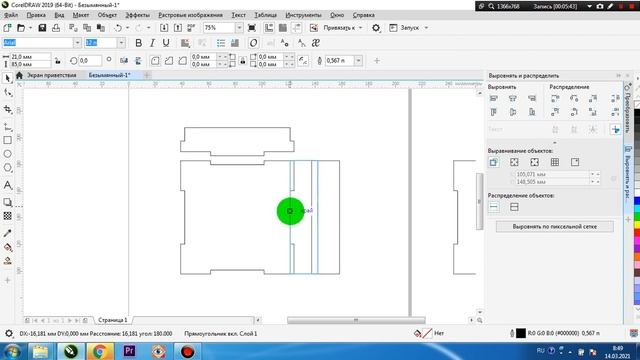Open the Эффекты menu

point(138,15)
